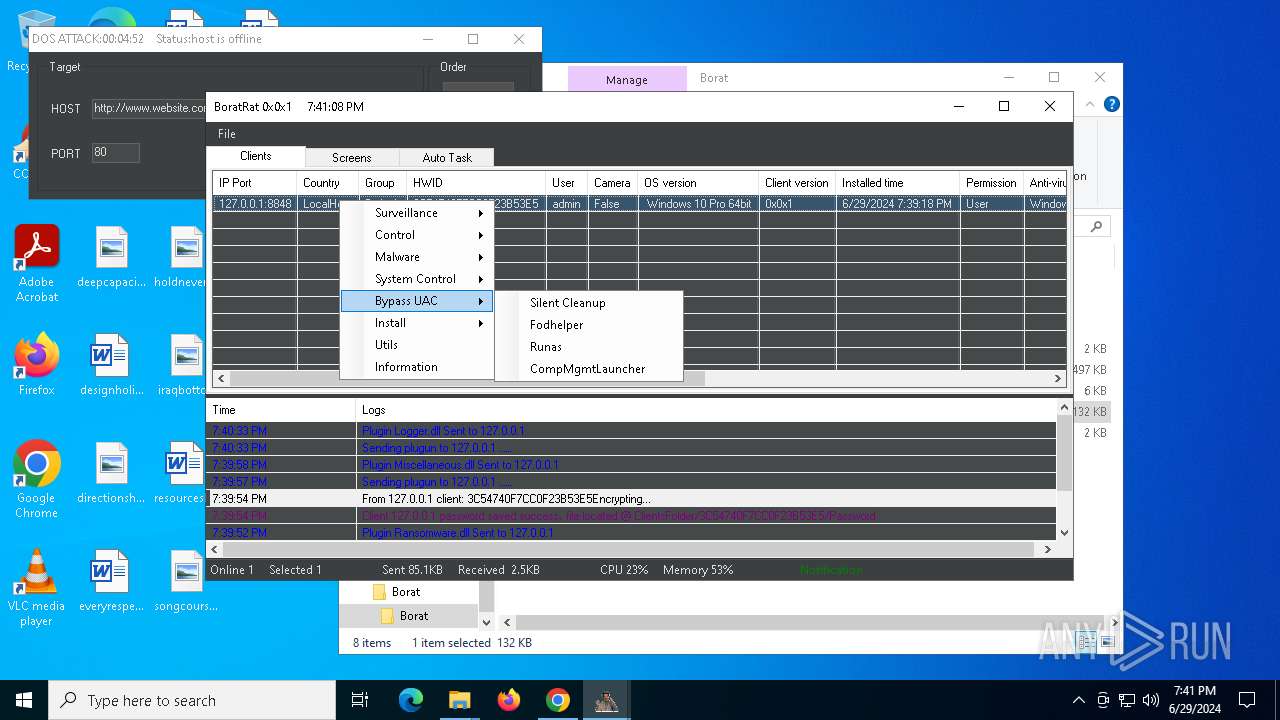This screenshot has height=720, width=1280.
Task: Launch Firefox from taskbar
Action: coord(509,700)
